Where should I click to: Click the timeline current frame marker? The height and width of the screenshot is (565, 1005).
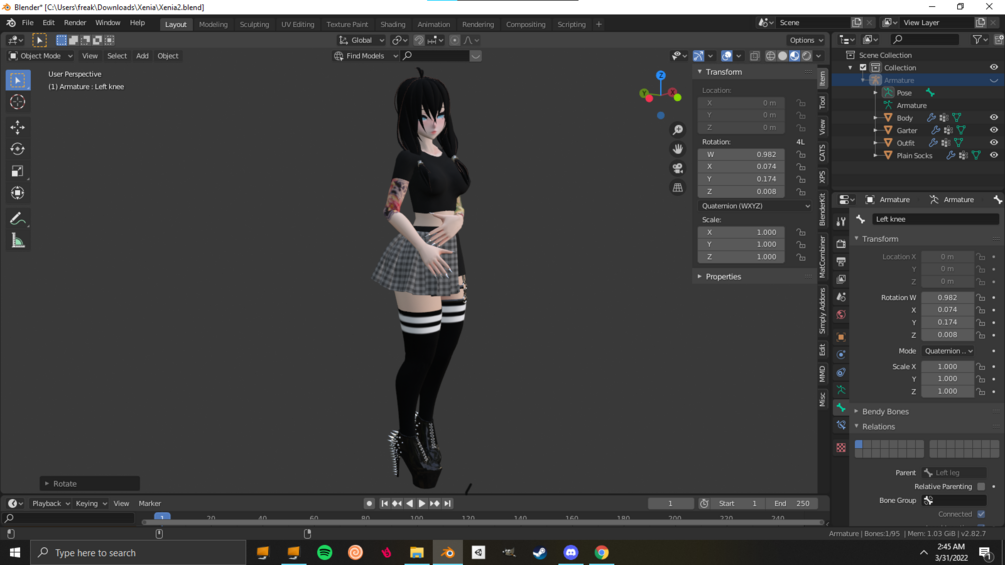click(x=162, y=516)
